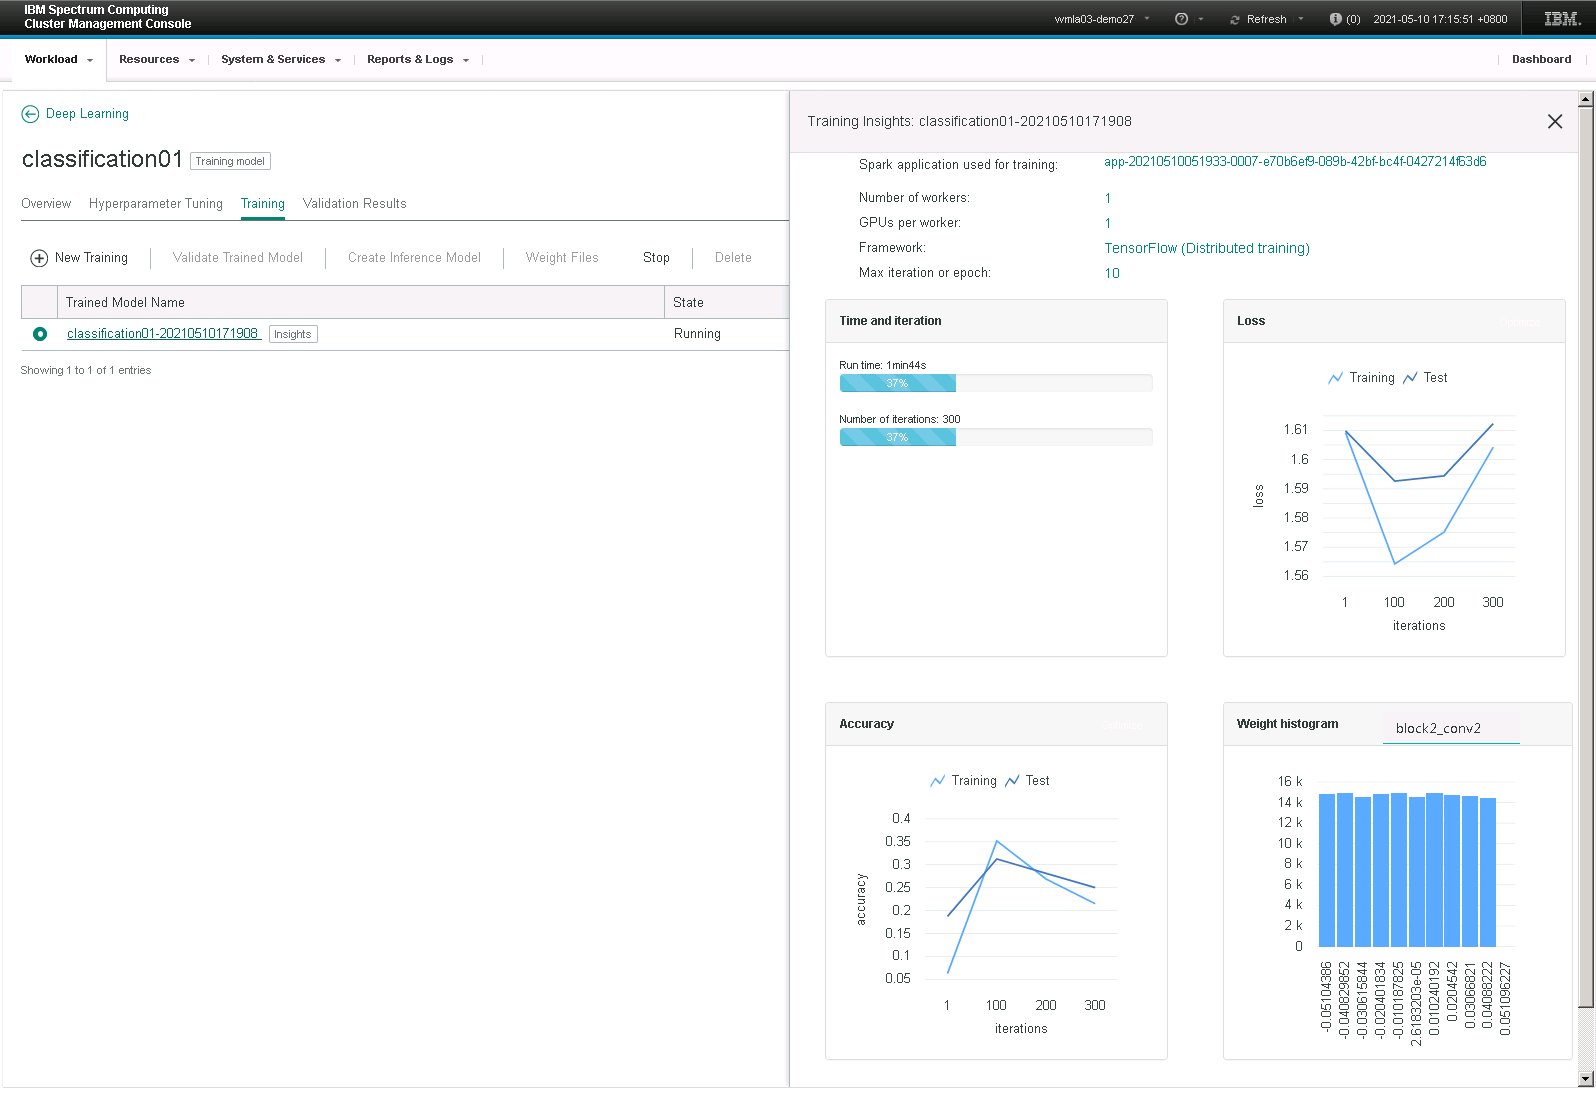Open the wmla03-demo27 user dropdown
1596x1098 pixels.
[1102, 19]
